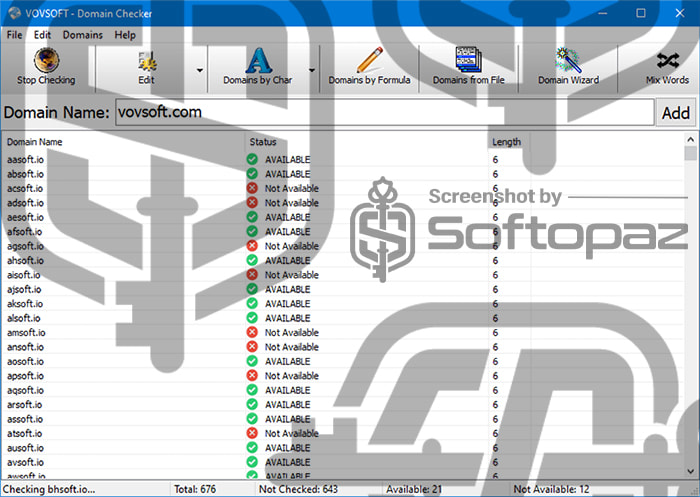This screenshot has width=700, height=497.
Task: Select the afsoft.io domain entry
Action: pyautogui.click(x=25, y=231)
